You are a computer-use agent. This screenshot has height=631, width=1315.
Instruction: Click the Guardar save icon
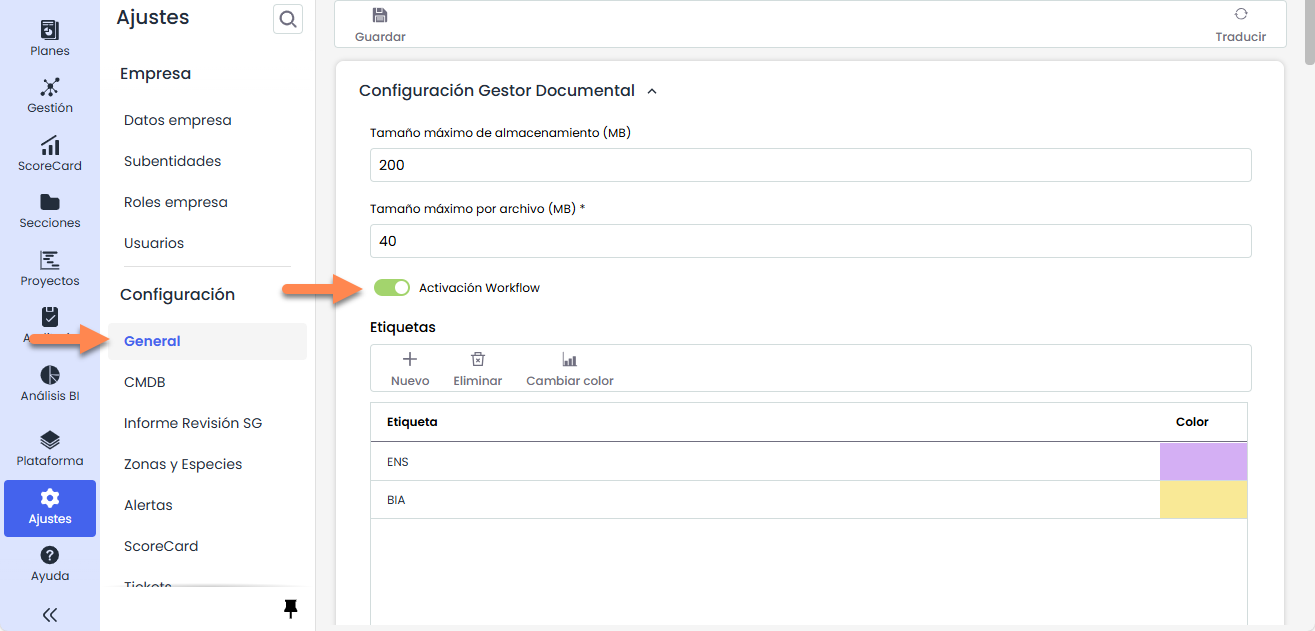pos(379,16)
